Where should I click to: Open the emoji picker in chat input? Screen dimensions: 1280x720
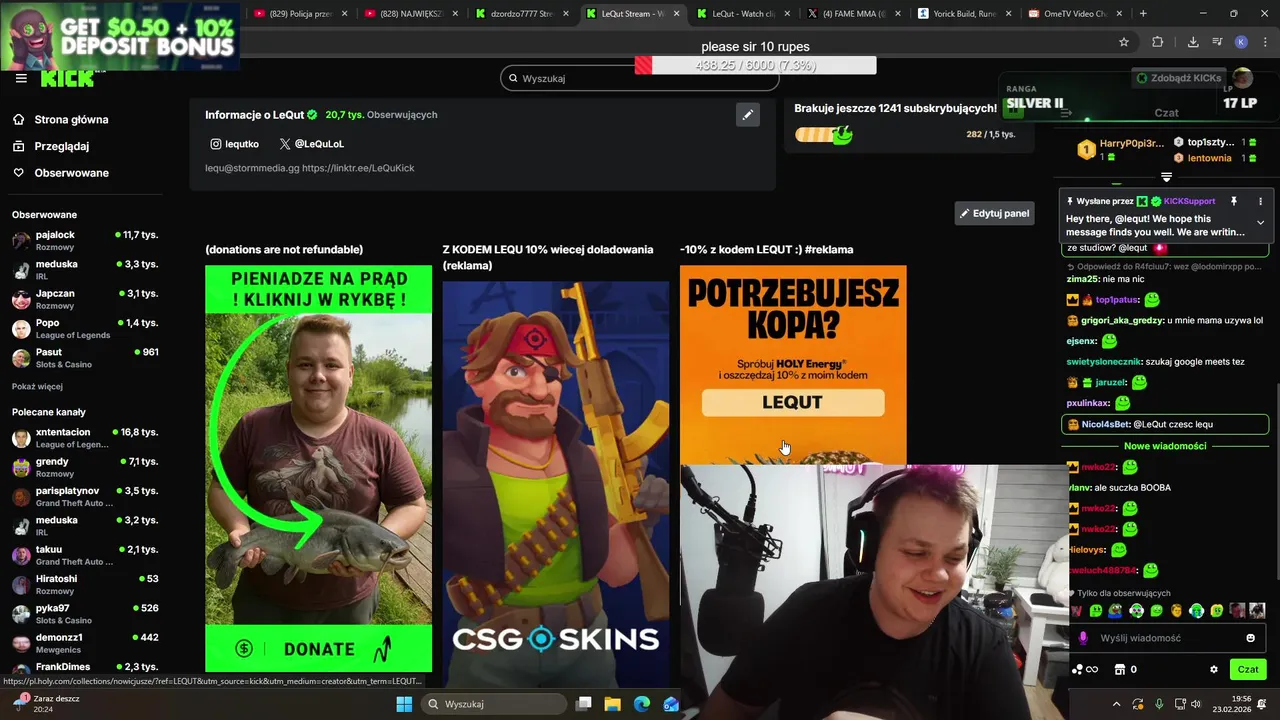[1250, 638]
